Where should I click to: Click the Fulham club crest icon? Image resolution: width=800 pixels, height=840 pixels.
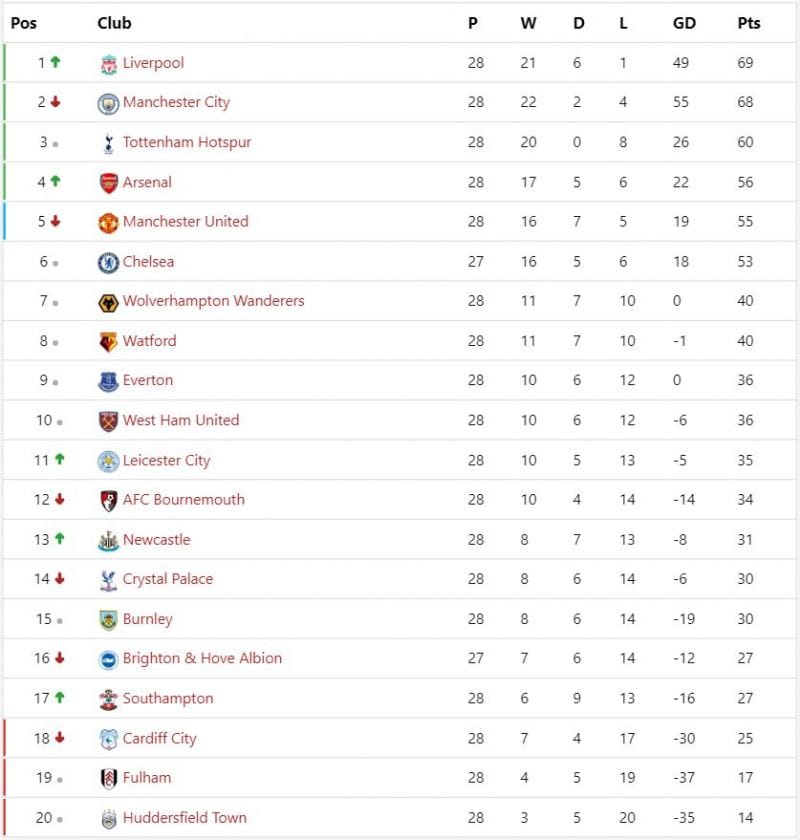pos(109,778)
